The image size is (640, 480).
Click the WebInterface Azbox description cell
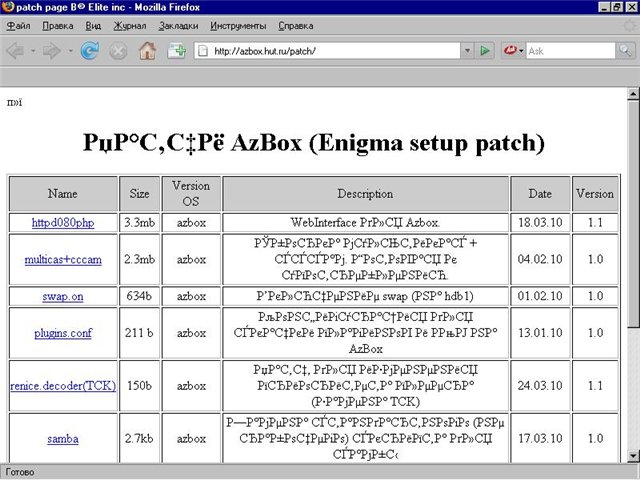365,223
